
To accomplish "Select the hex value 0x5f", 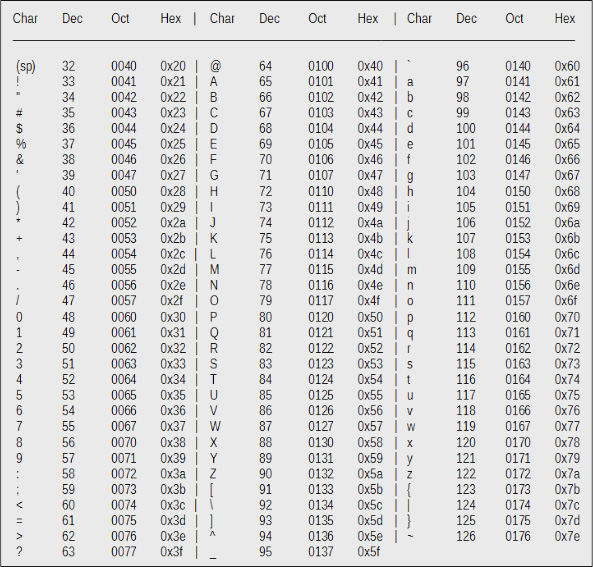I will point(368,552).
